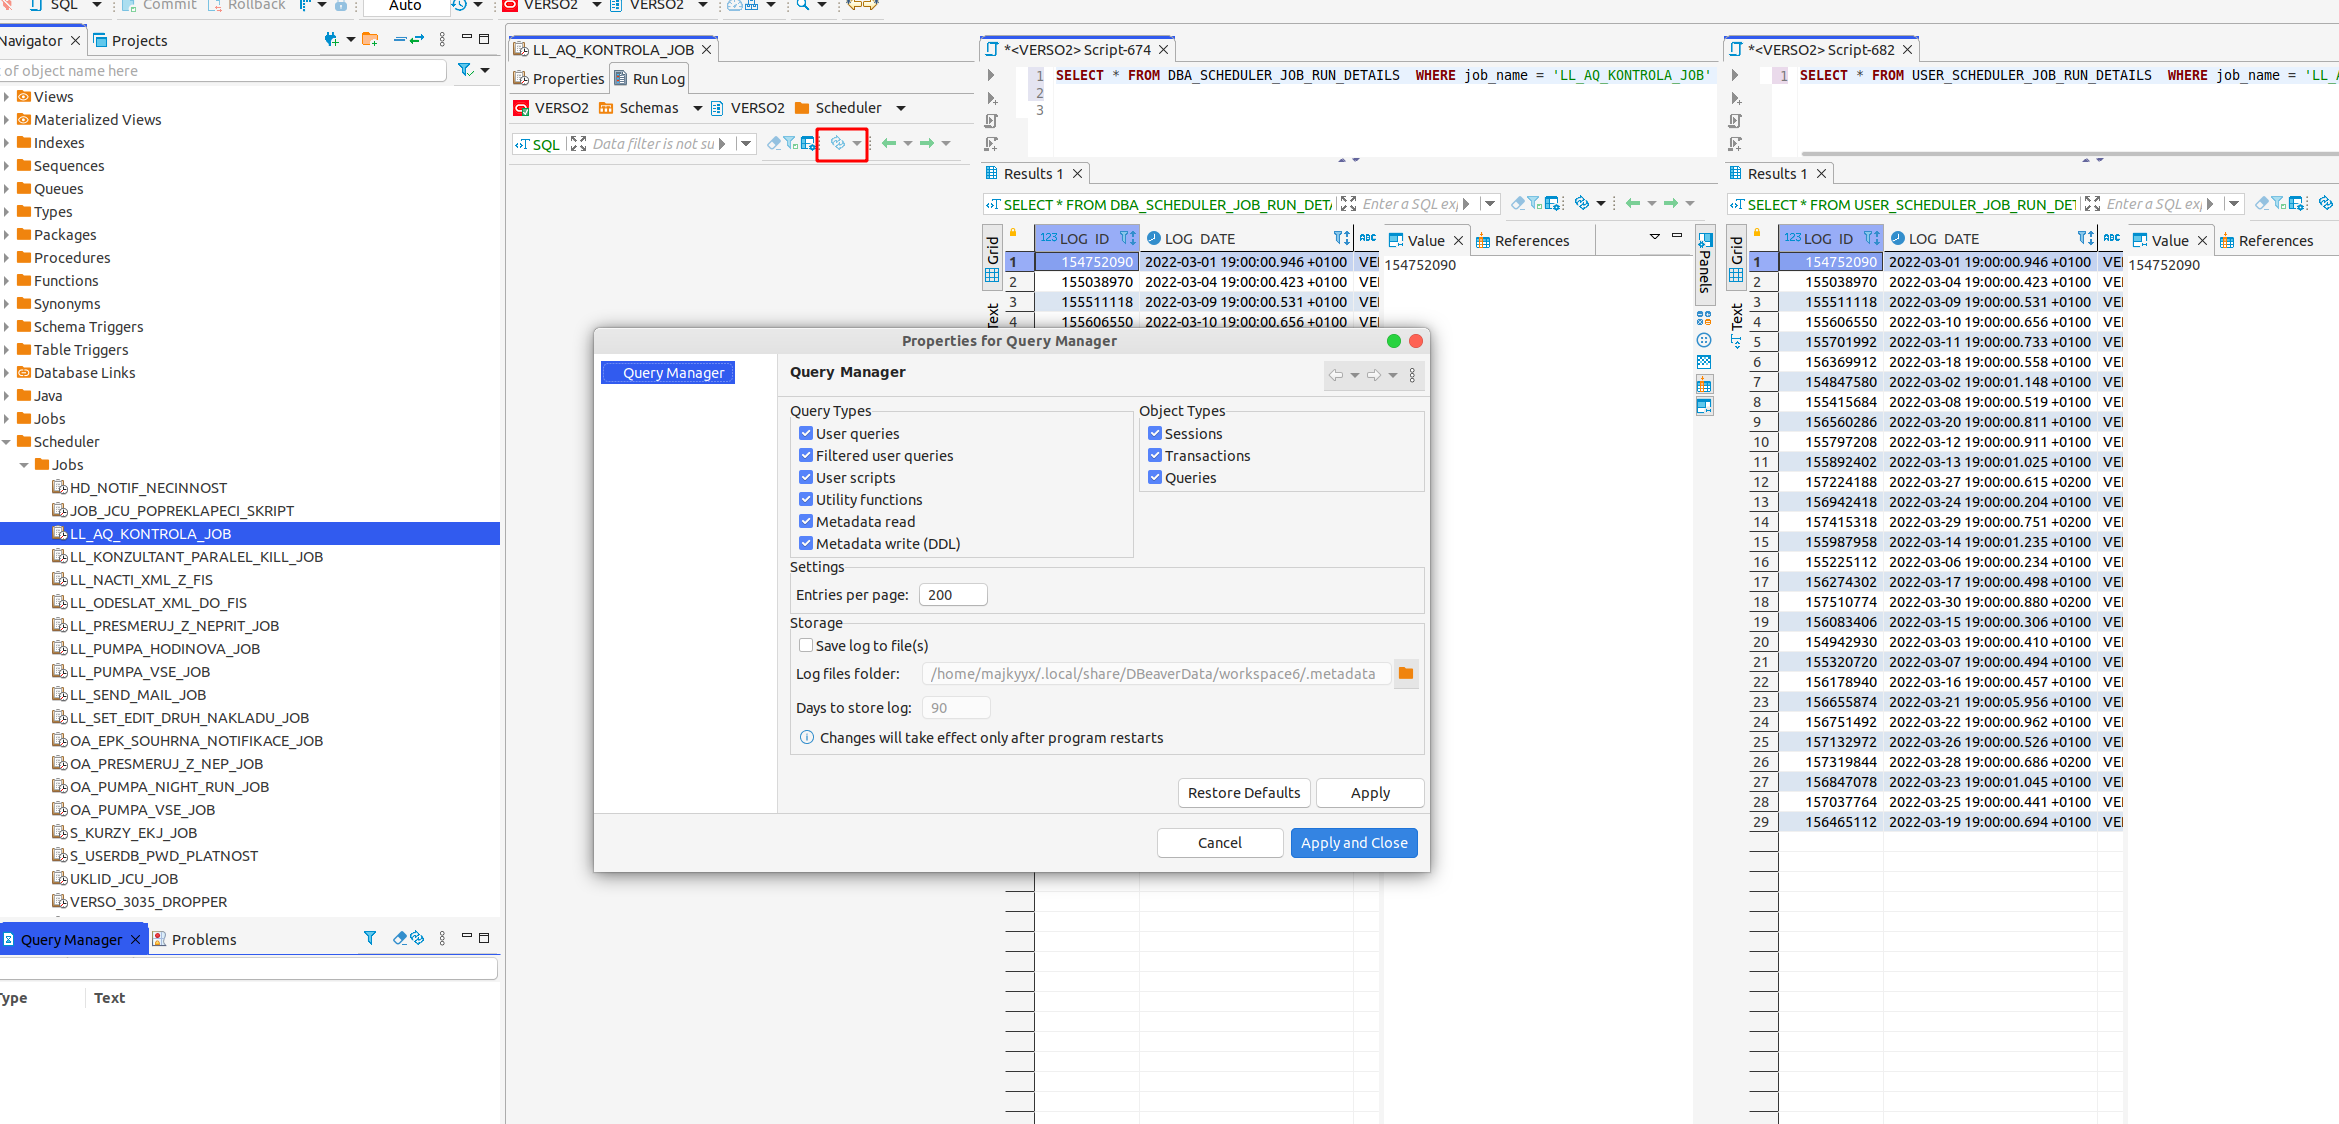Open filter settings funnel icon in results toolbar

tap(1533, 203)
